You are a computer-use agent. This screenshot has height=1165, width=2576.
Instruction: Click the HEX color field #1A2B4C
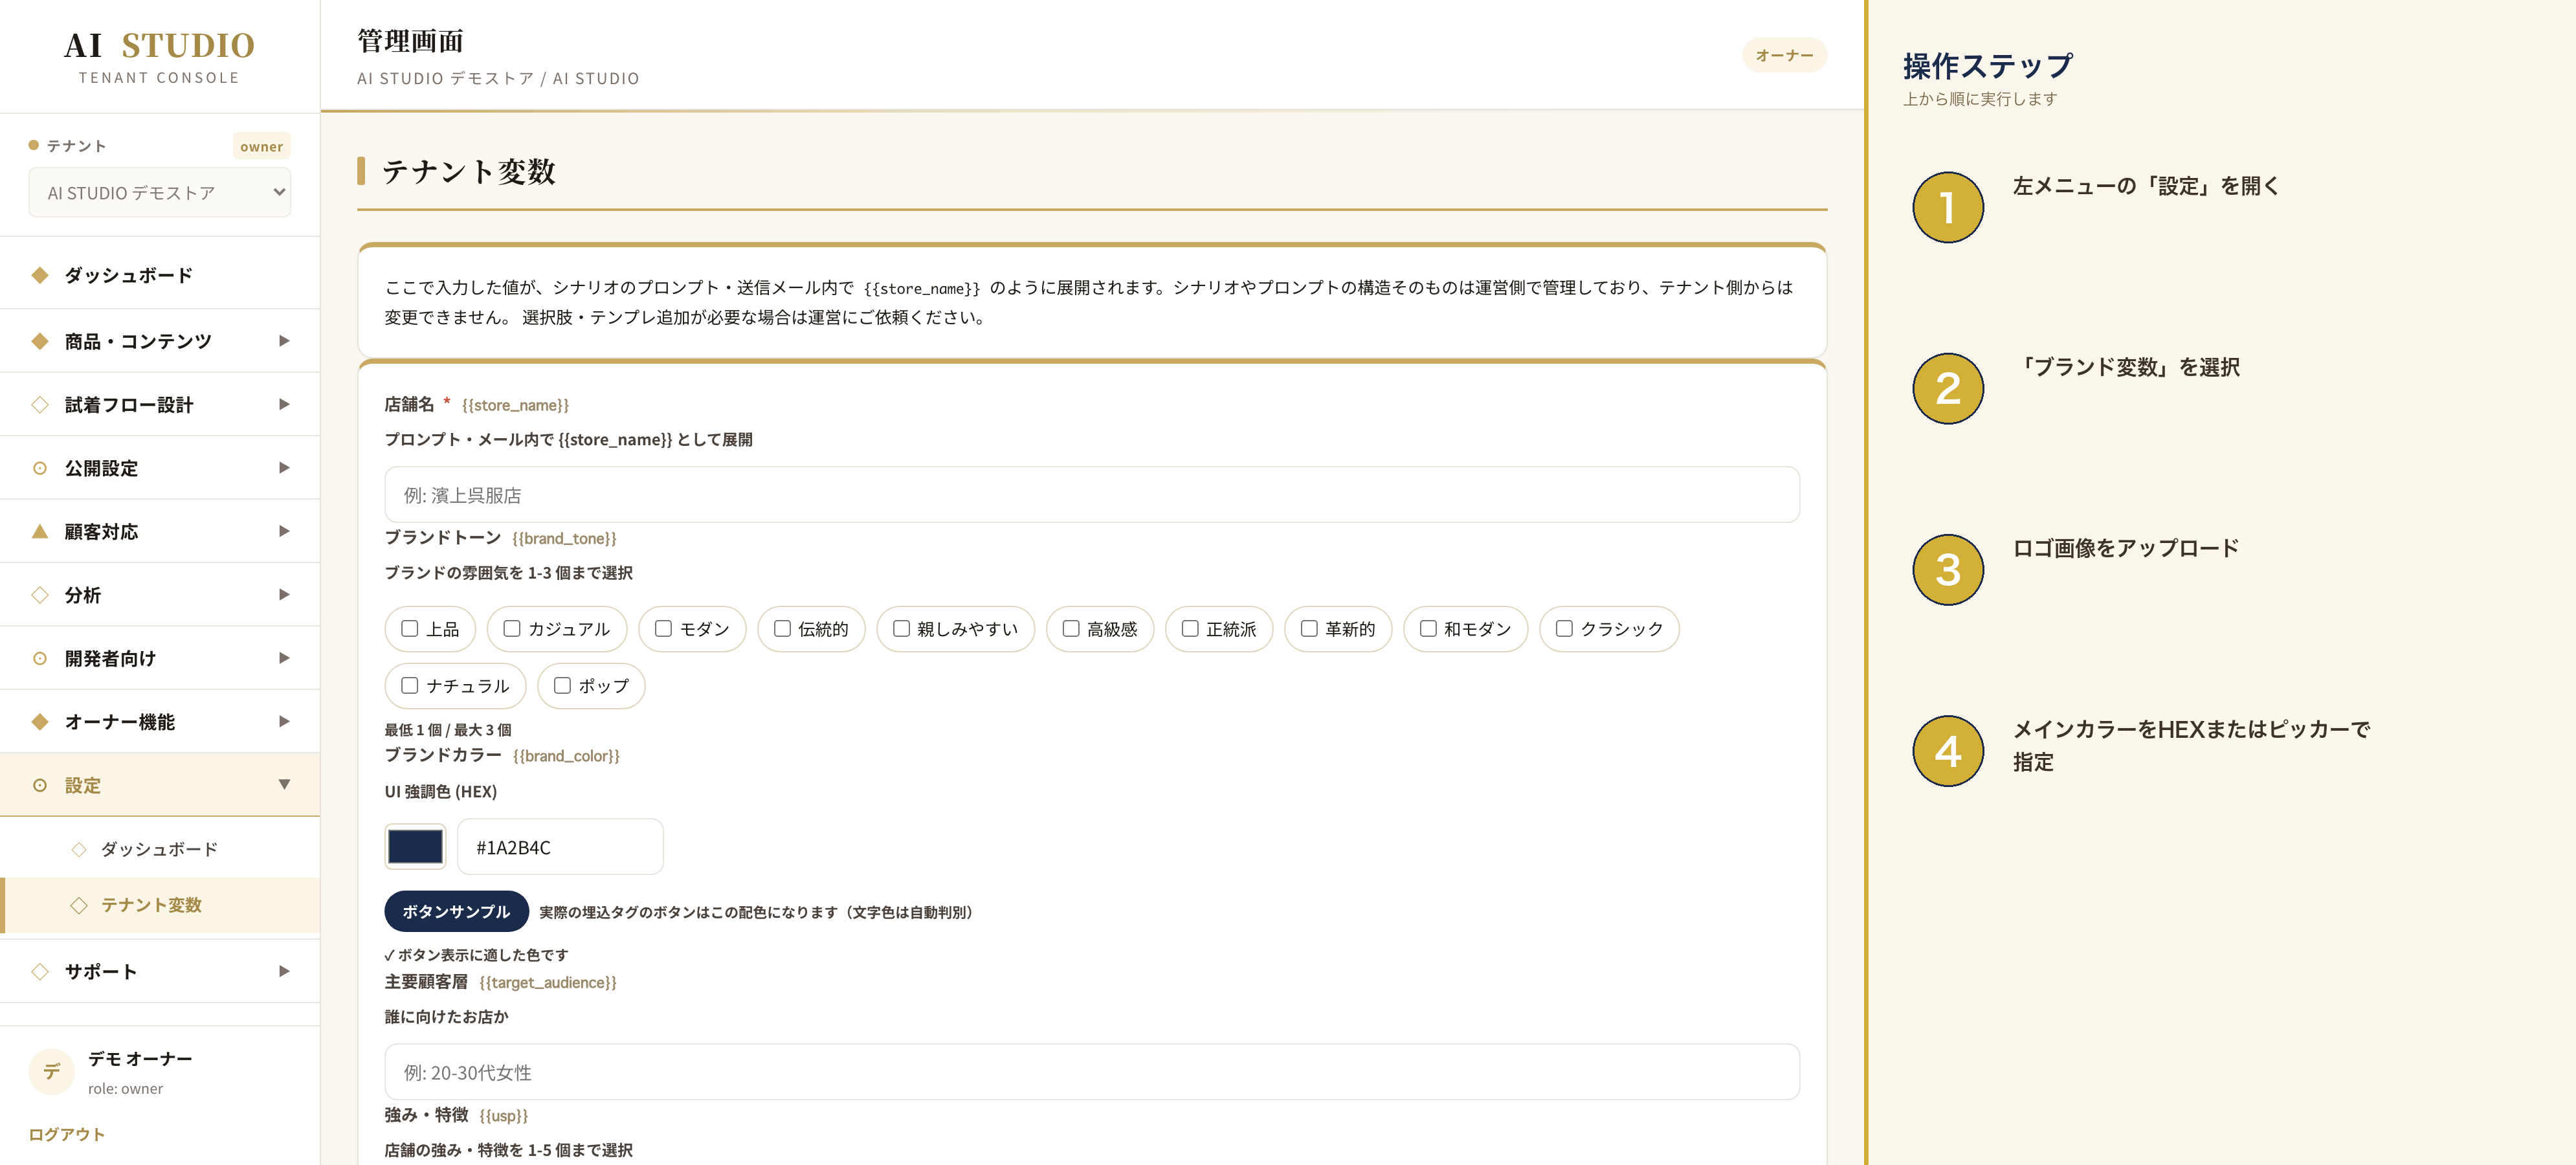560,847
